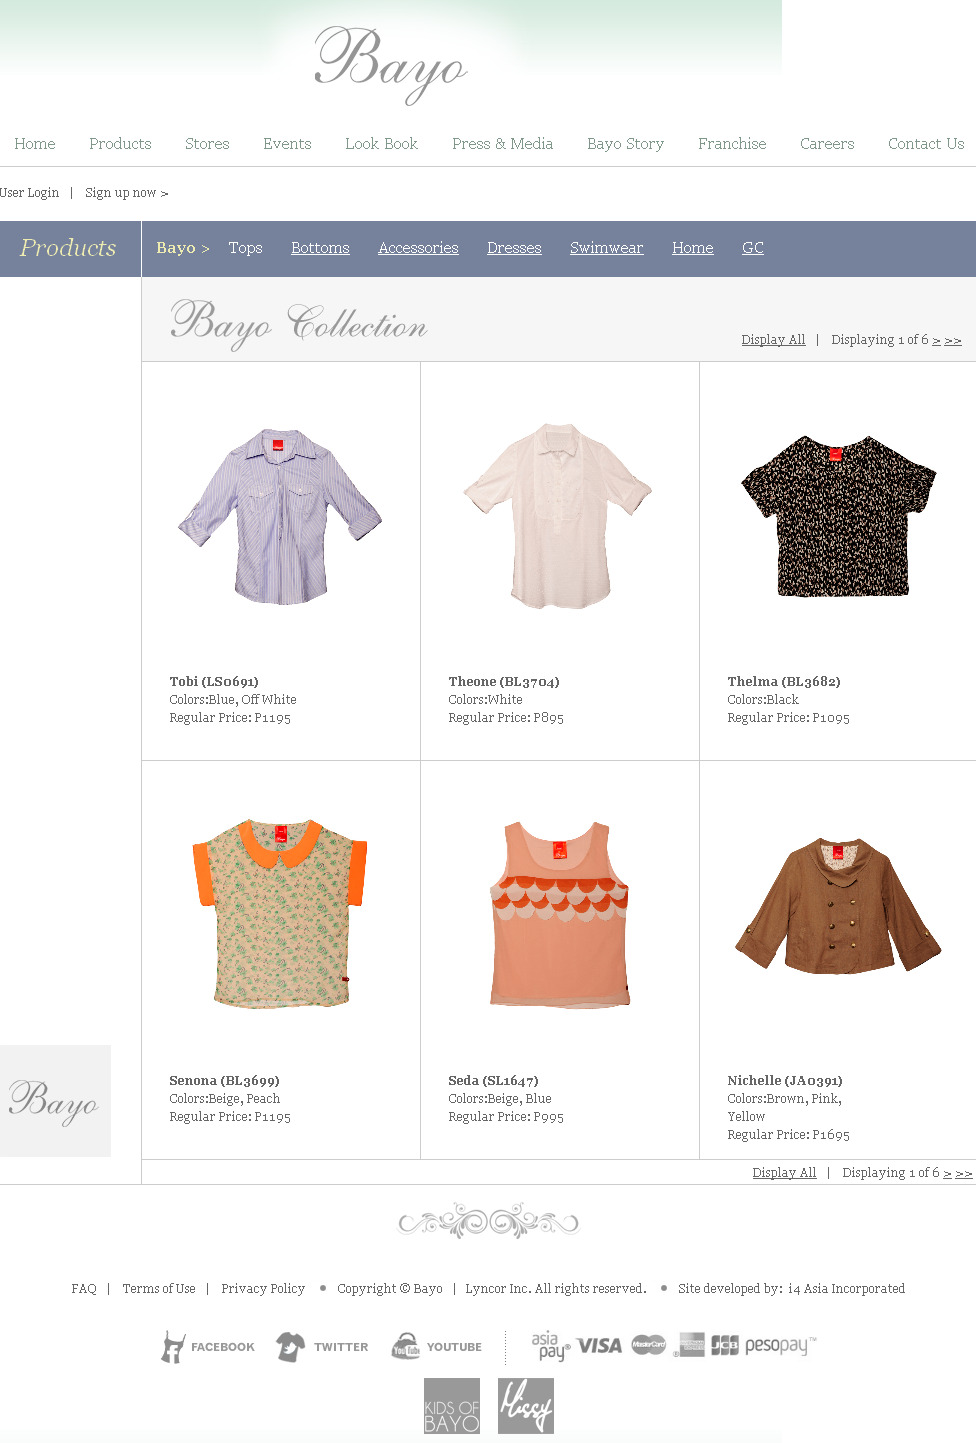Click the American Express logo

click(x=690, y=1345)
